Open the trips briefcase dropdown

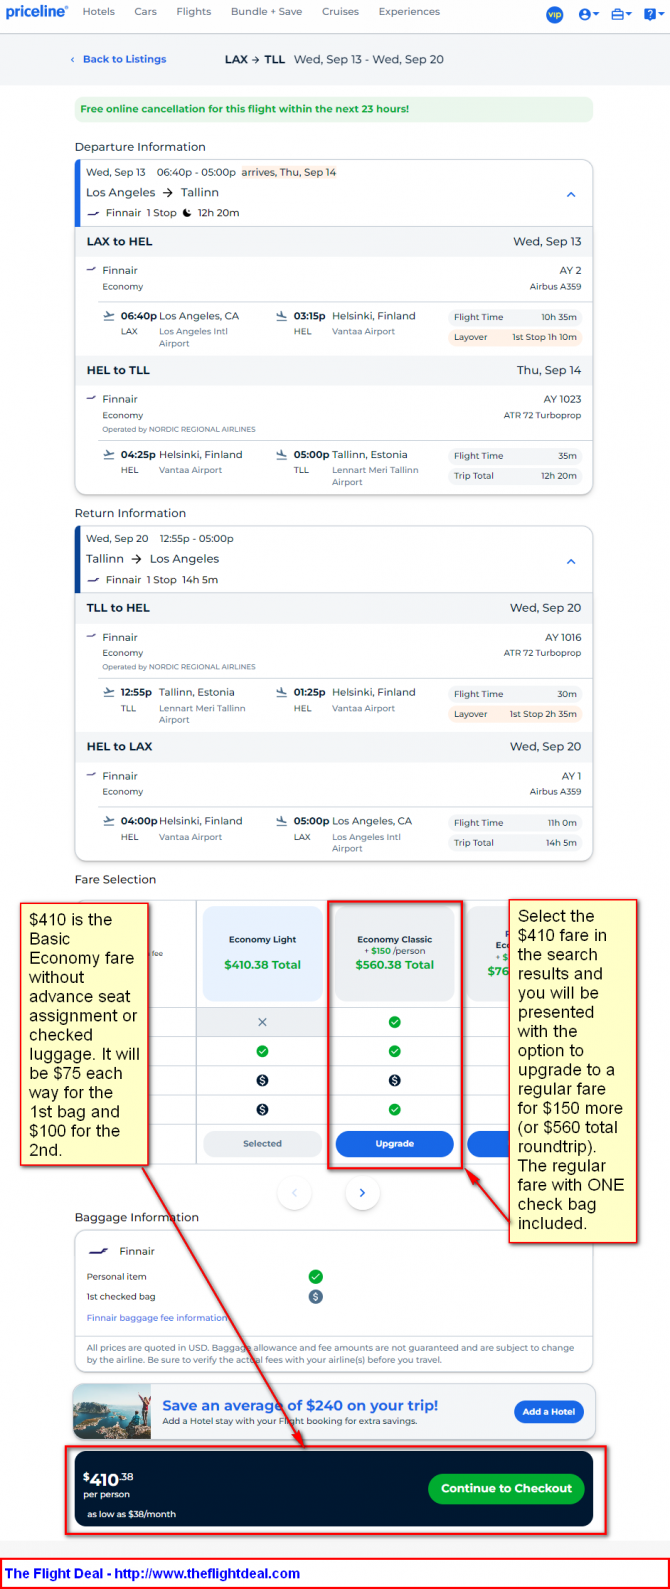(x=621, y=14)
